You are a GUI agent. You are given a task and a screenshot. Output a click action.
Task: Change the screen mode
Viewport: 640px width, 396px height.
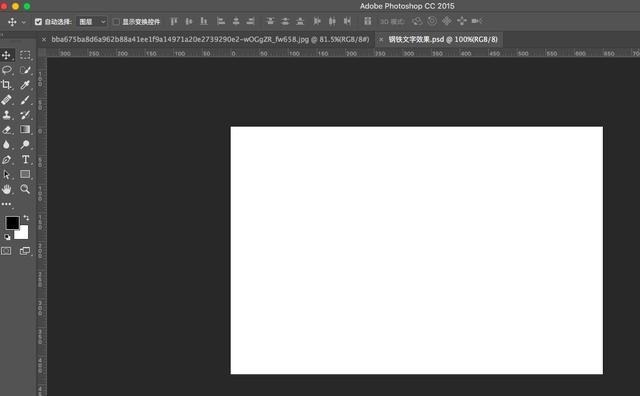[25, 251]
